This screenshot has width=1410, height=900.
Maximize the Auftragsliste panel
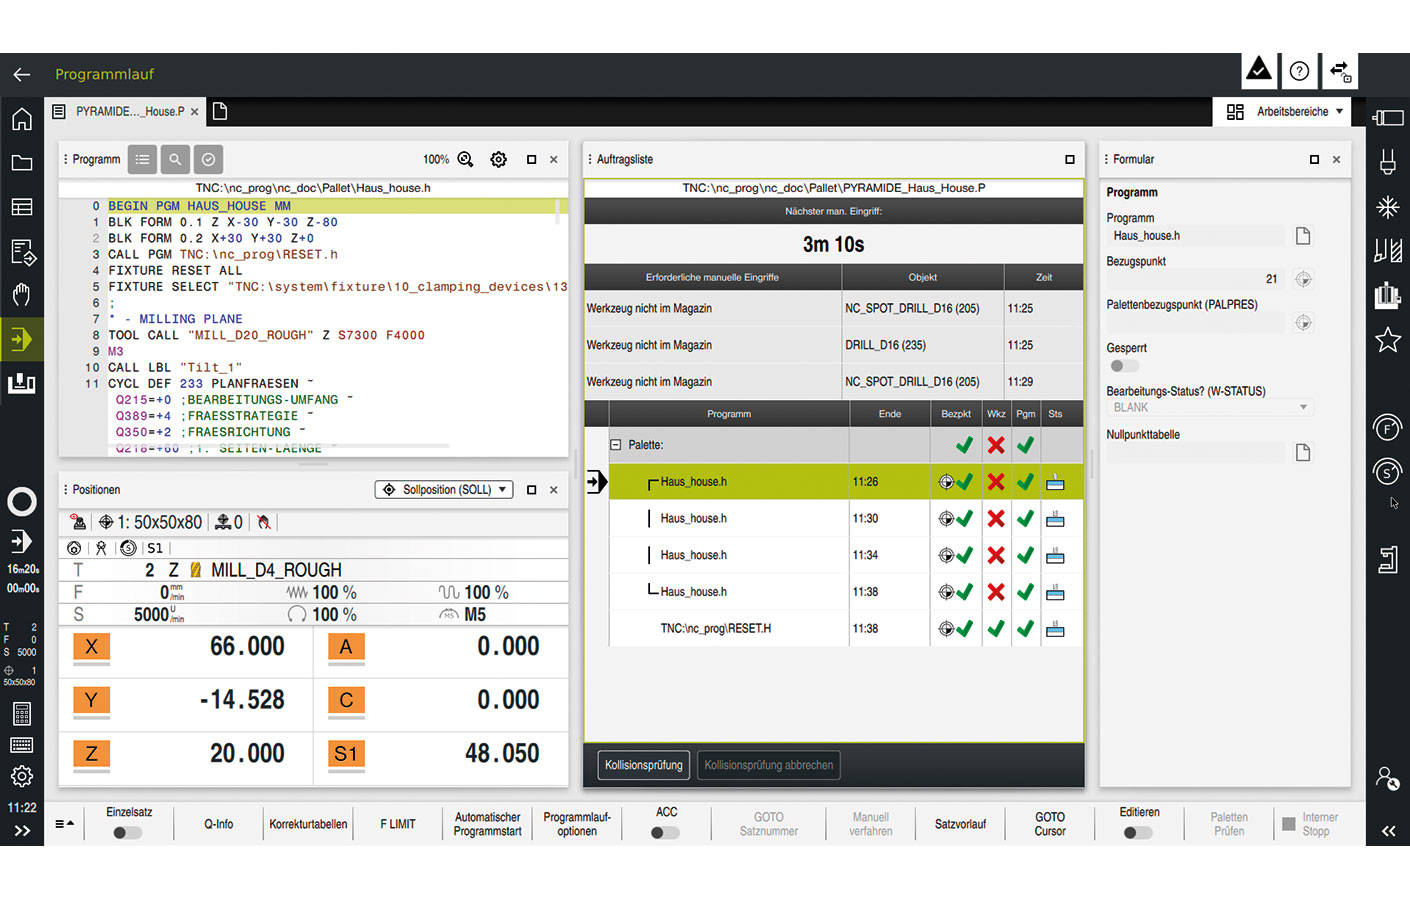1070,159
